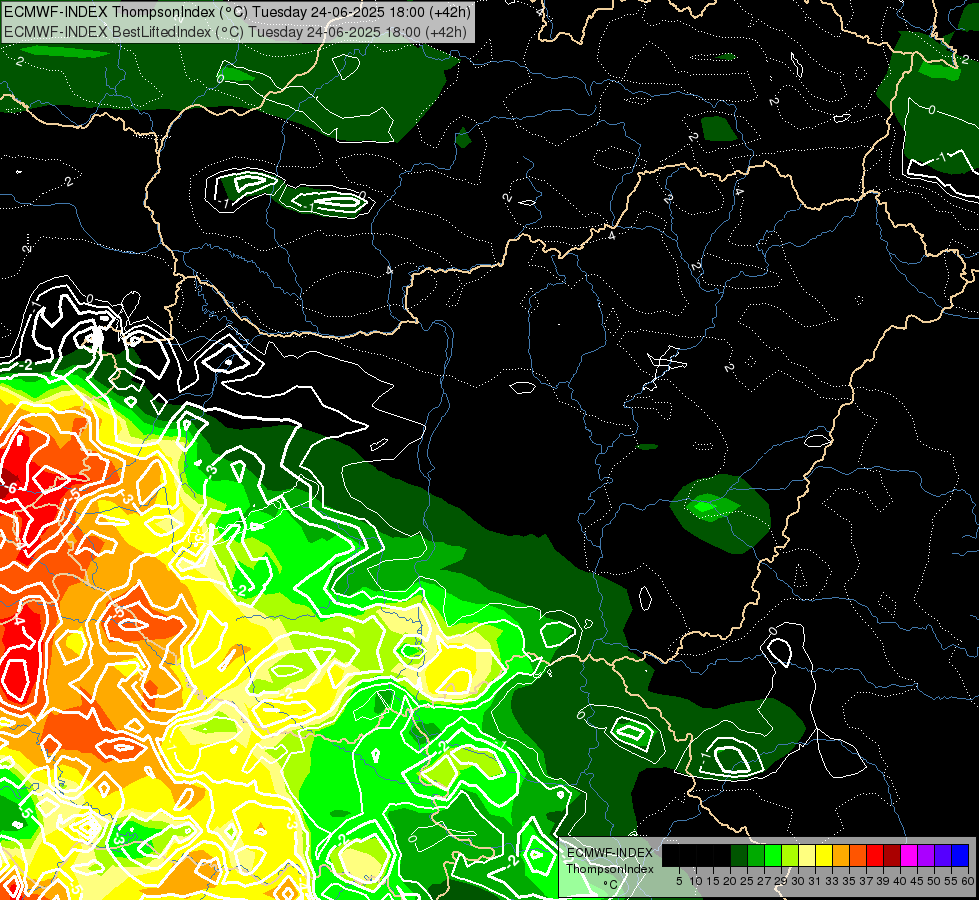Select the bright red 37-39 legend swatch

point(875,856)
